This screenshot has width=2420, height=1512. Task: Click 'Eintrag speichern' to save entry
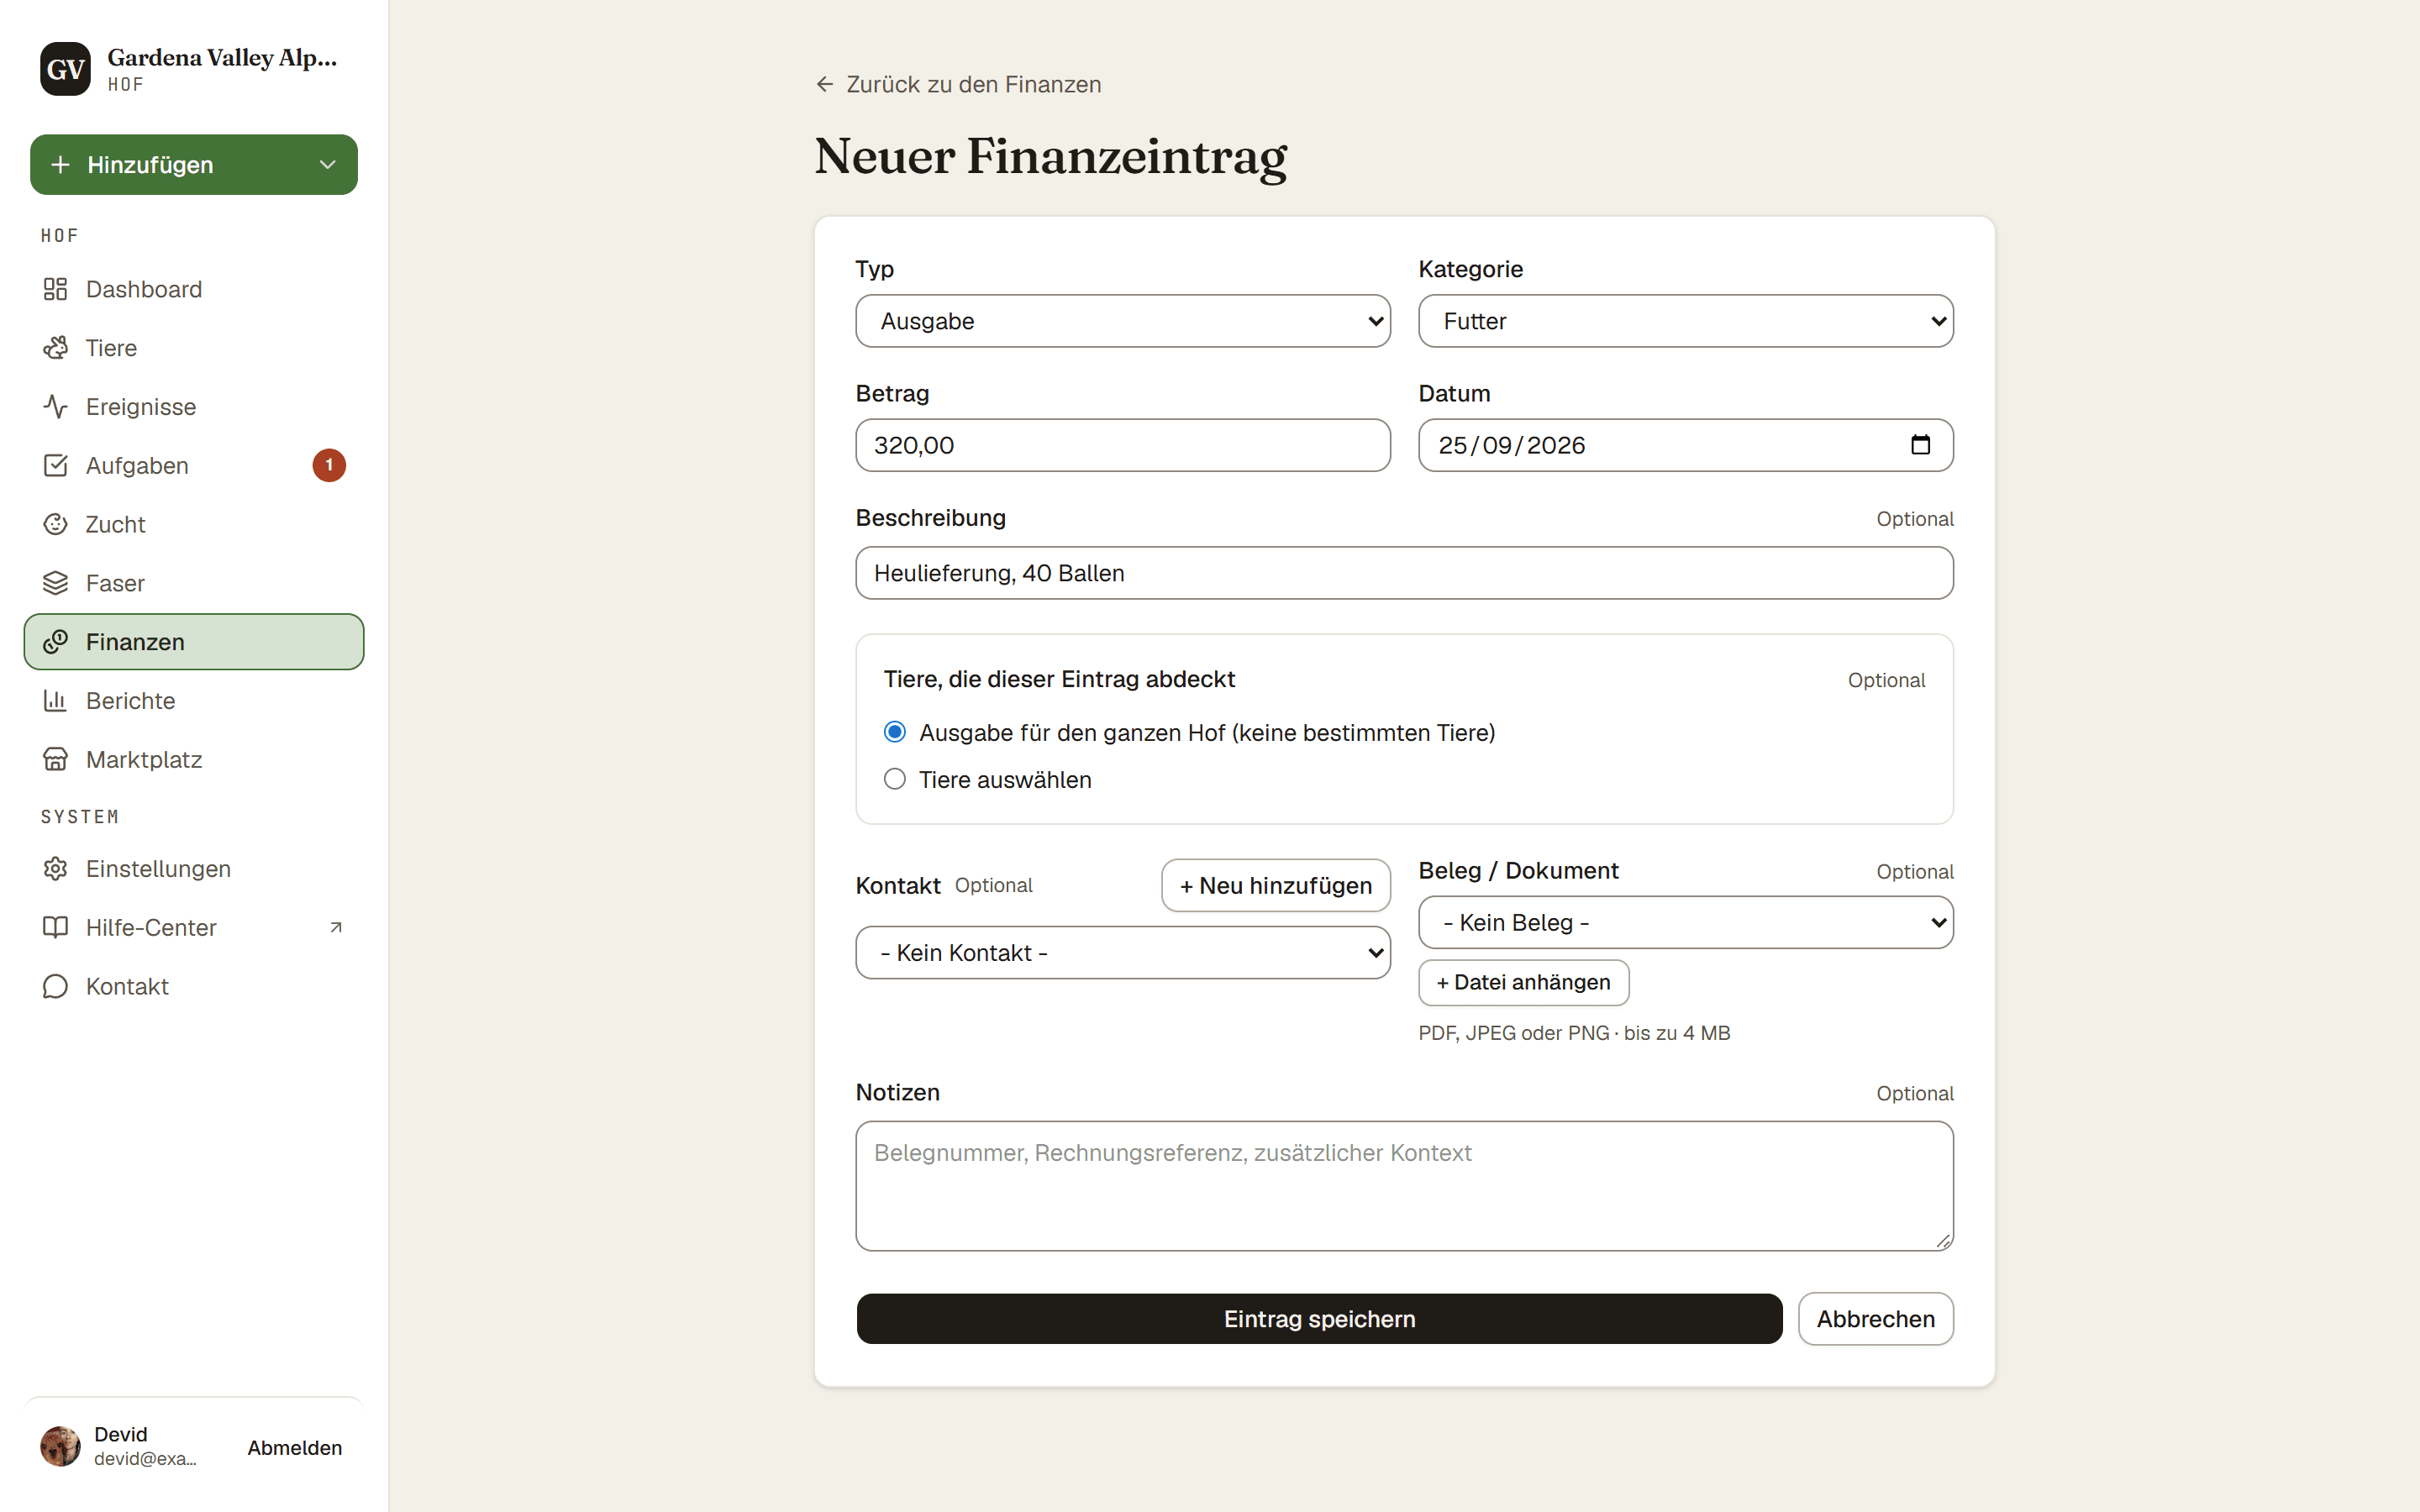[1319, 1319]
